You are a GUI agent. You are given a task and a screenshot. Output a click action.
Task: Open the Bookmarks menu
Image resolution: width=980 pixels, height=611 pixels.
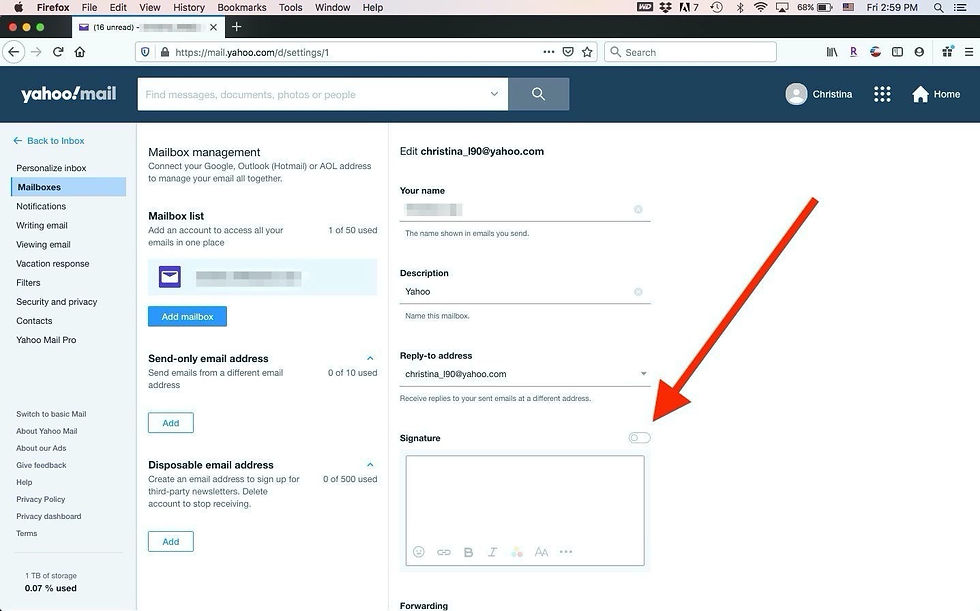click(x=242, y=7)
